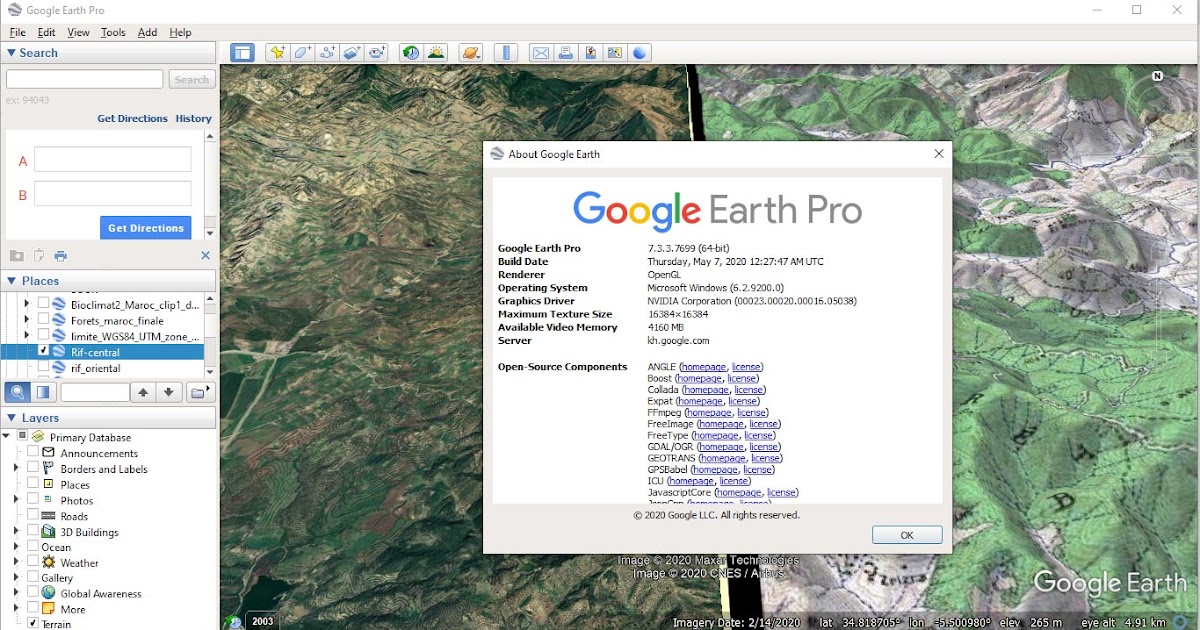1200x630 pixels.
Task: Start recording a tour
Action: click(377, 53)
